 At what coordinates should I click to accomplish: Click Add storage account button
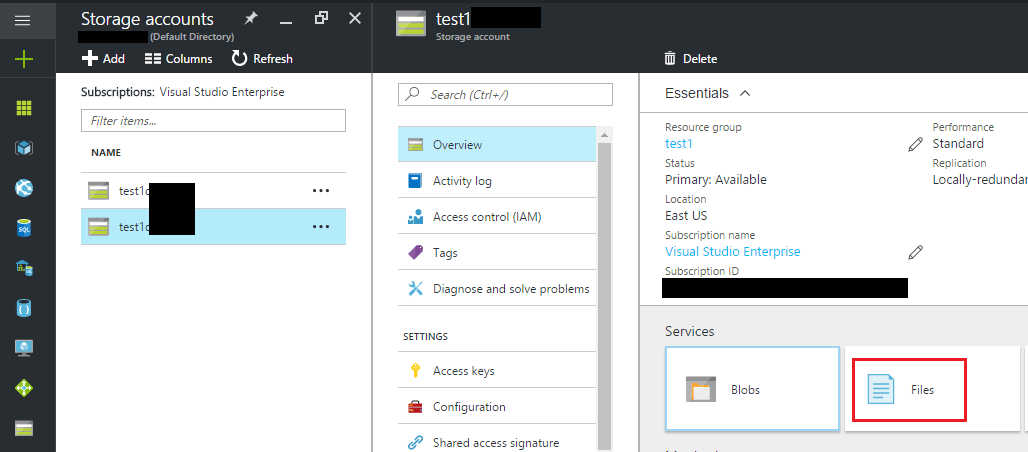point(103,59)
